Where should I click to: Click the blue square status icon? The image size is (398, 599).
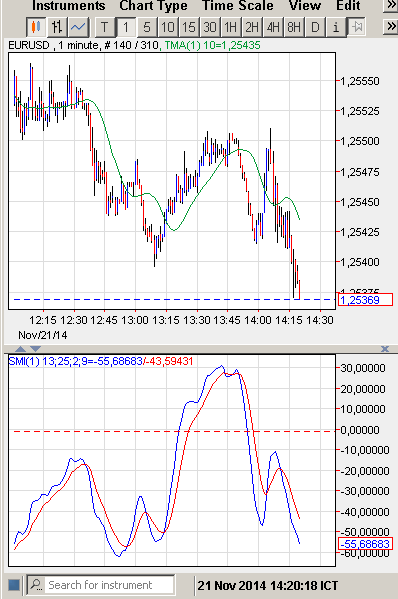point(14,584)
